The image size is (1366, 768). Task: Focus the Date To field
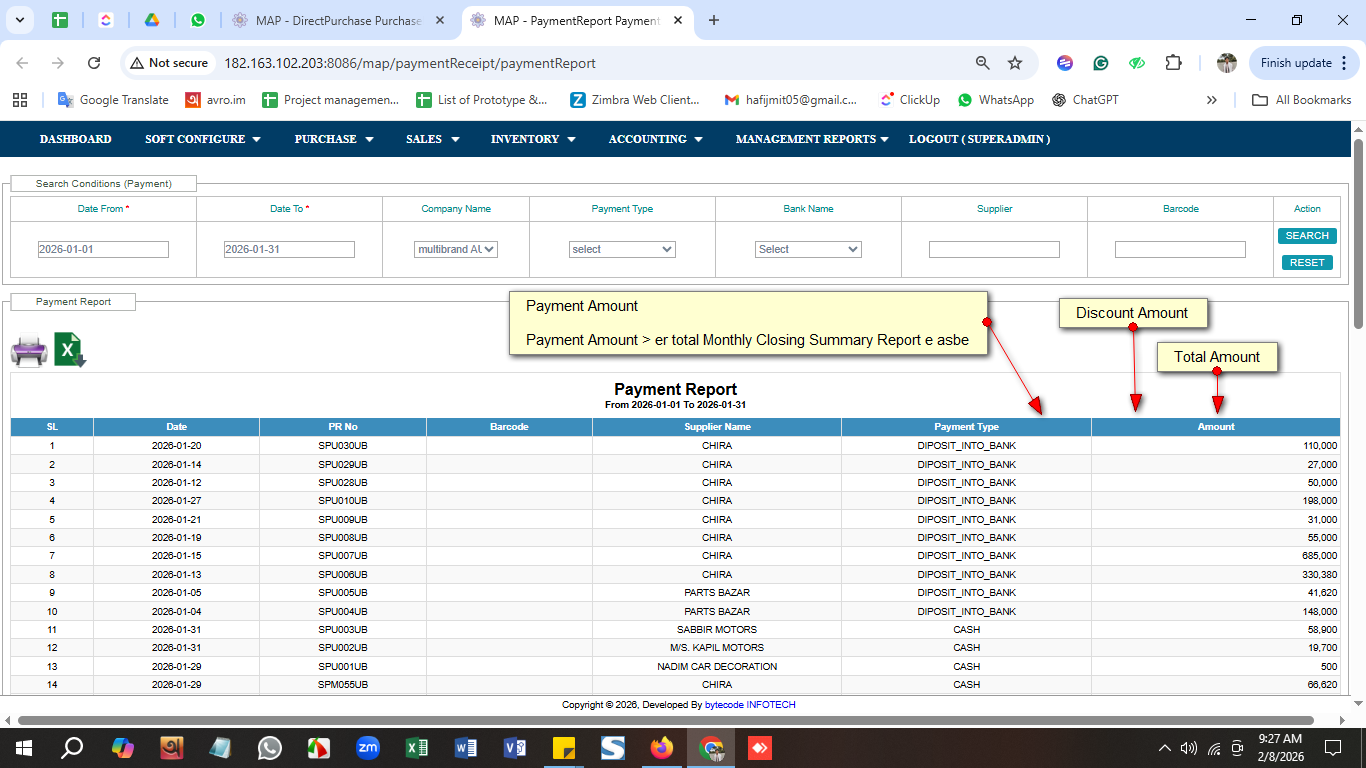[289, 249]
